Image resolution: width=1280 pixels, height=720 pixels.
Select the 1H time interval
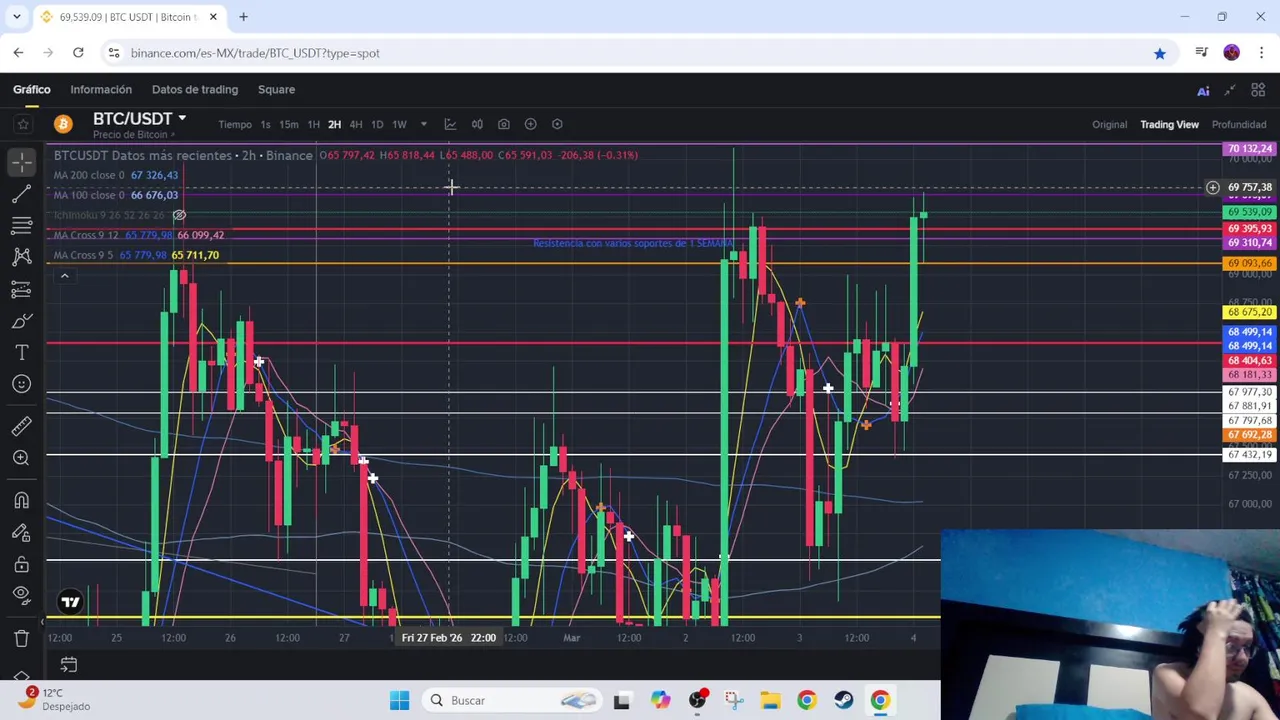click(313, 125)
